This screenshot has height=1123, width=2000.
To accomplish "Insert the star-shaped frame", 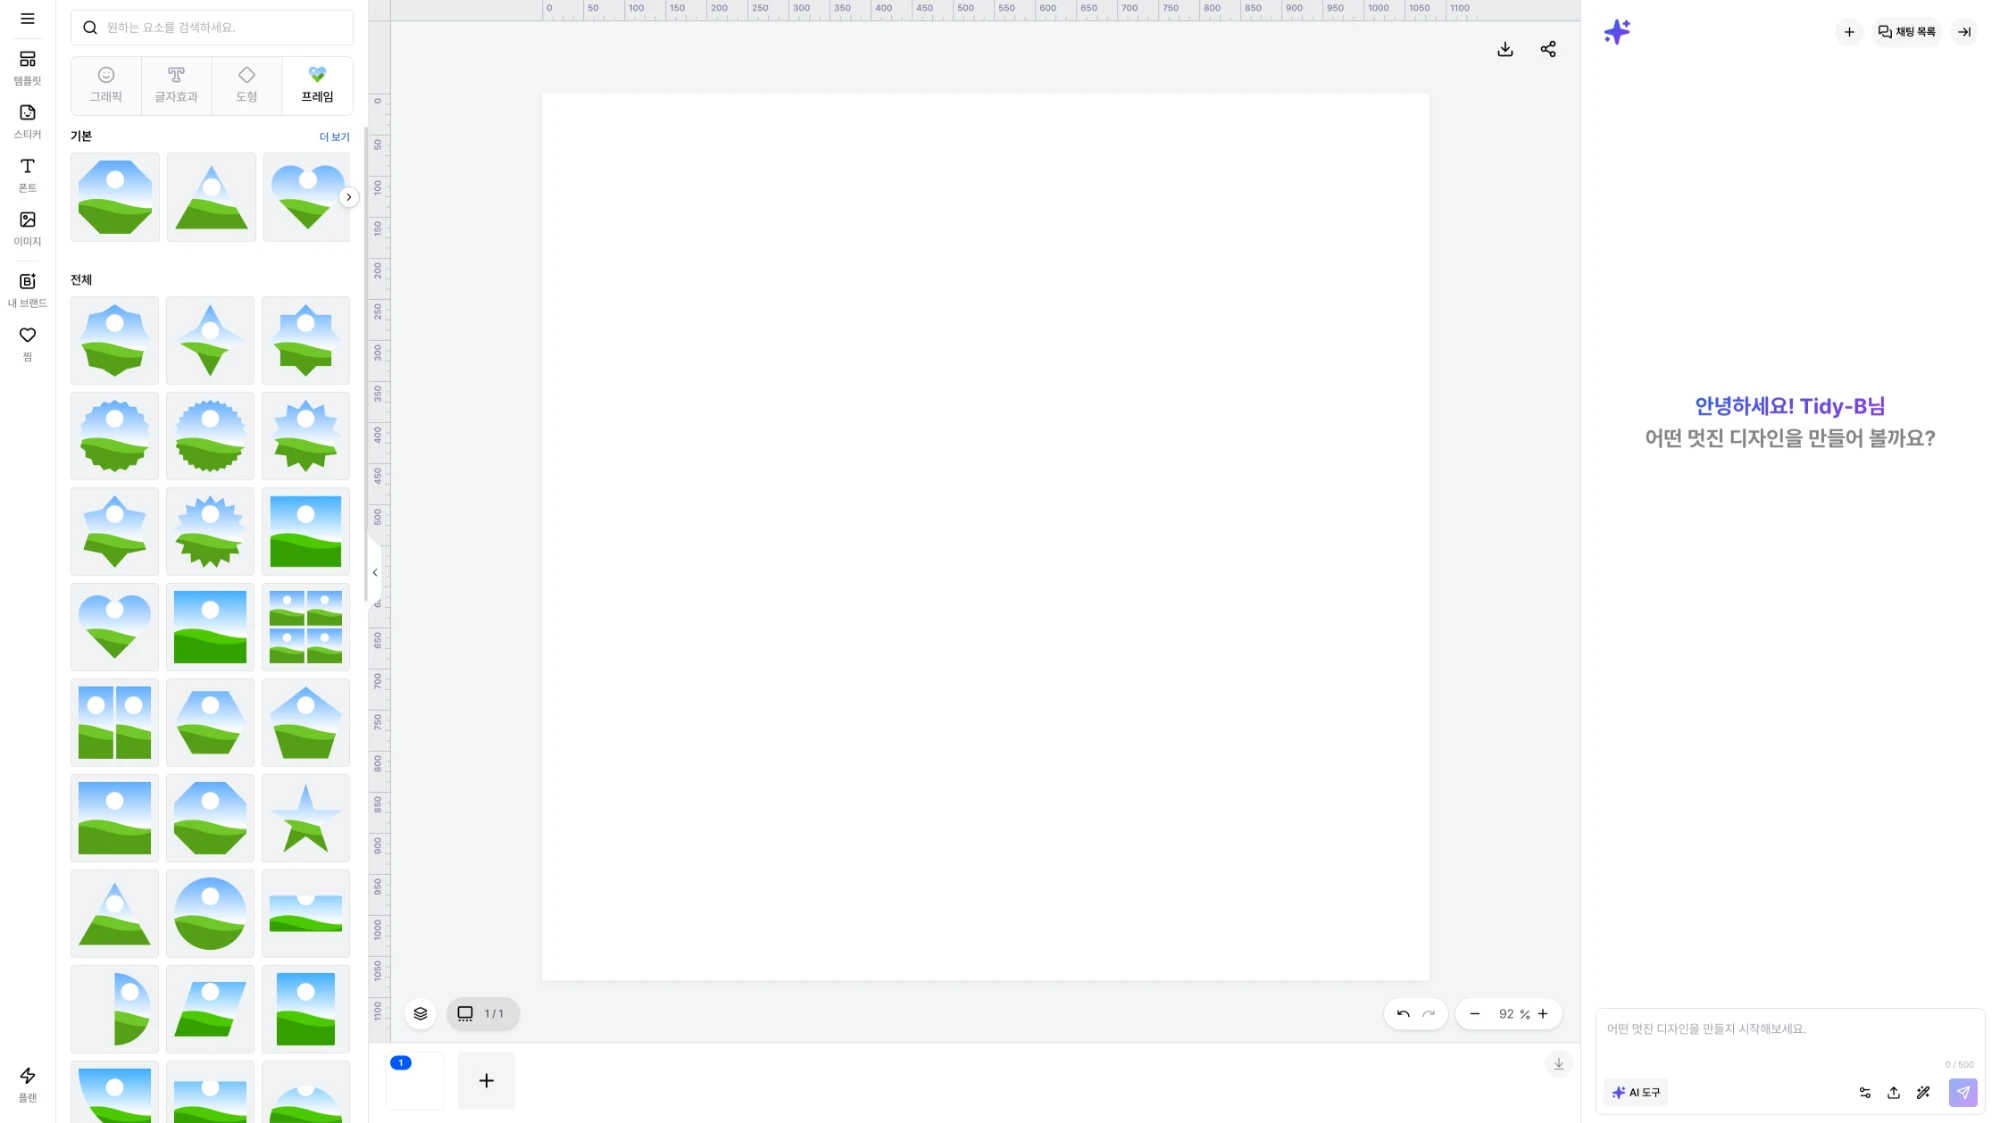I will 306,818.
